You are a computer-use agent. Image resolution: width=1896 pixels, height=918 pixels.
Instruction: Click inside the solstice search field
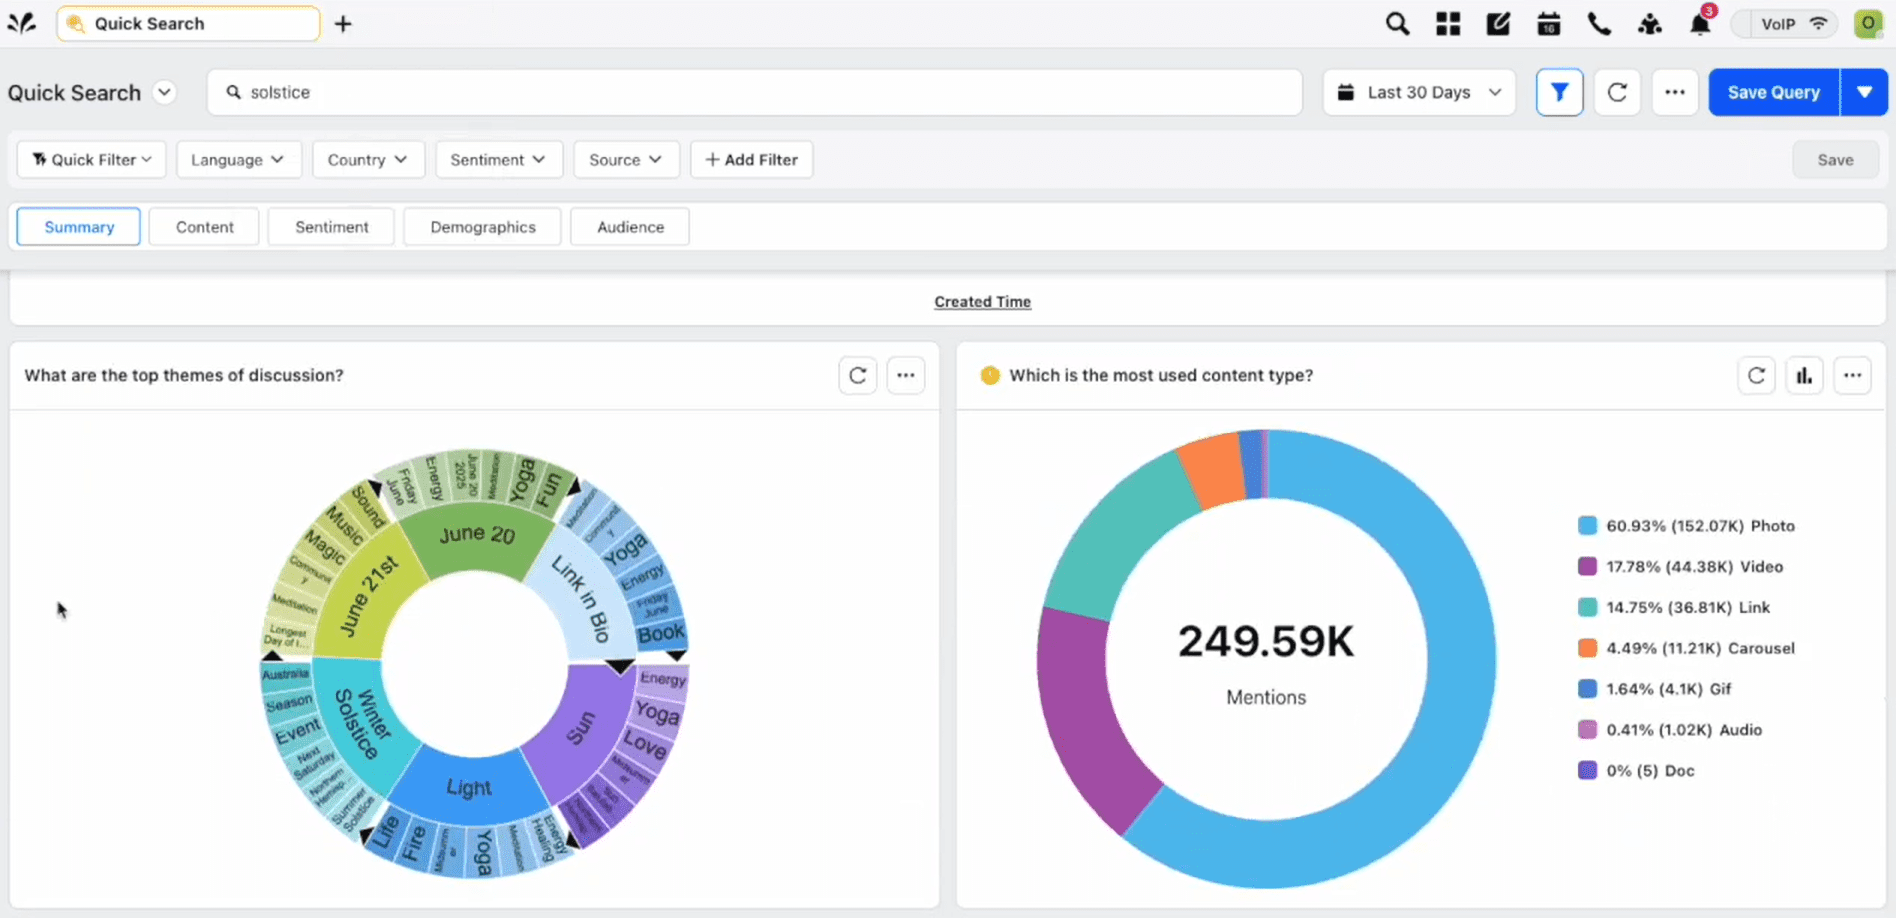coord(700,92)
